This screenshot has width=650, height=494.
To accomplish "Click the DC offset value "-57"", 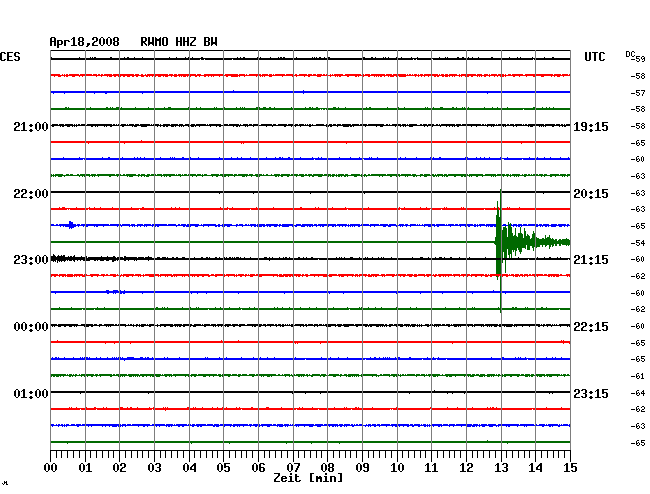I will [638, 93].
